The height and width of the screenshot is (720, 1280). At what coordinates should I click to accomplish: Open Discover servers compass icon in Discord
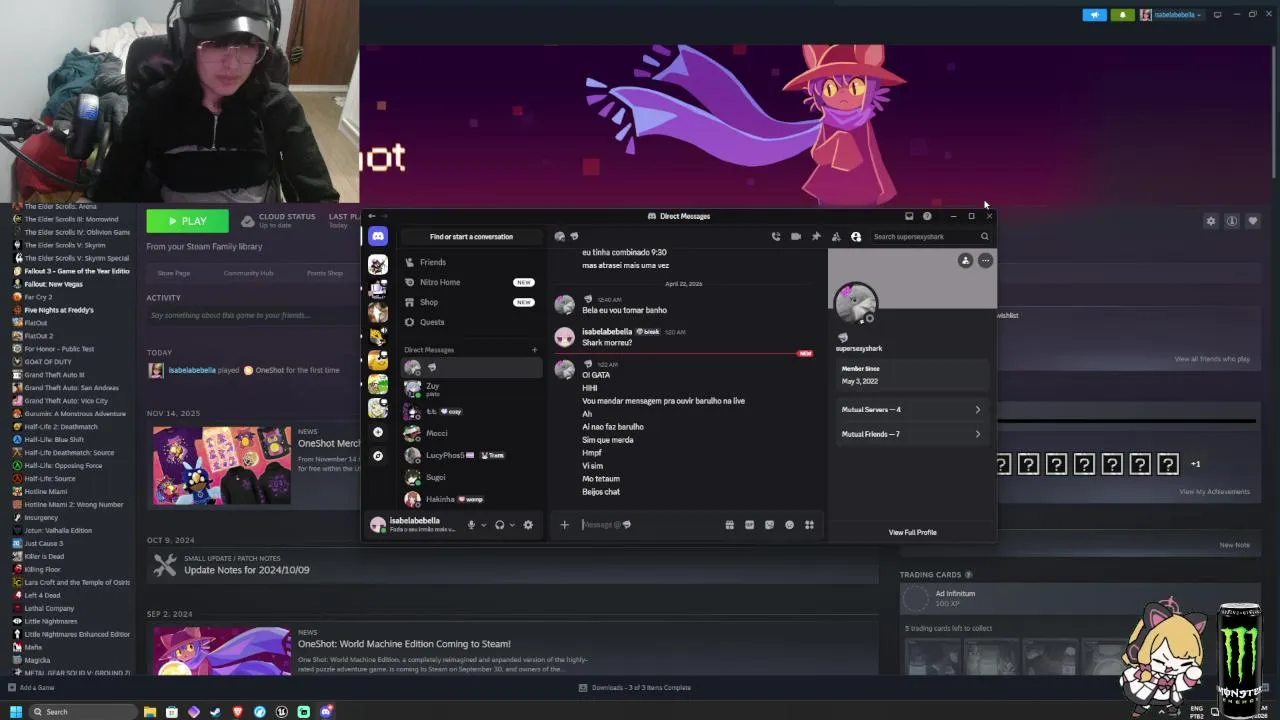coord(378,456)
